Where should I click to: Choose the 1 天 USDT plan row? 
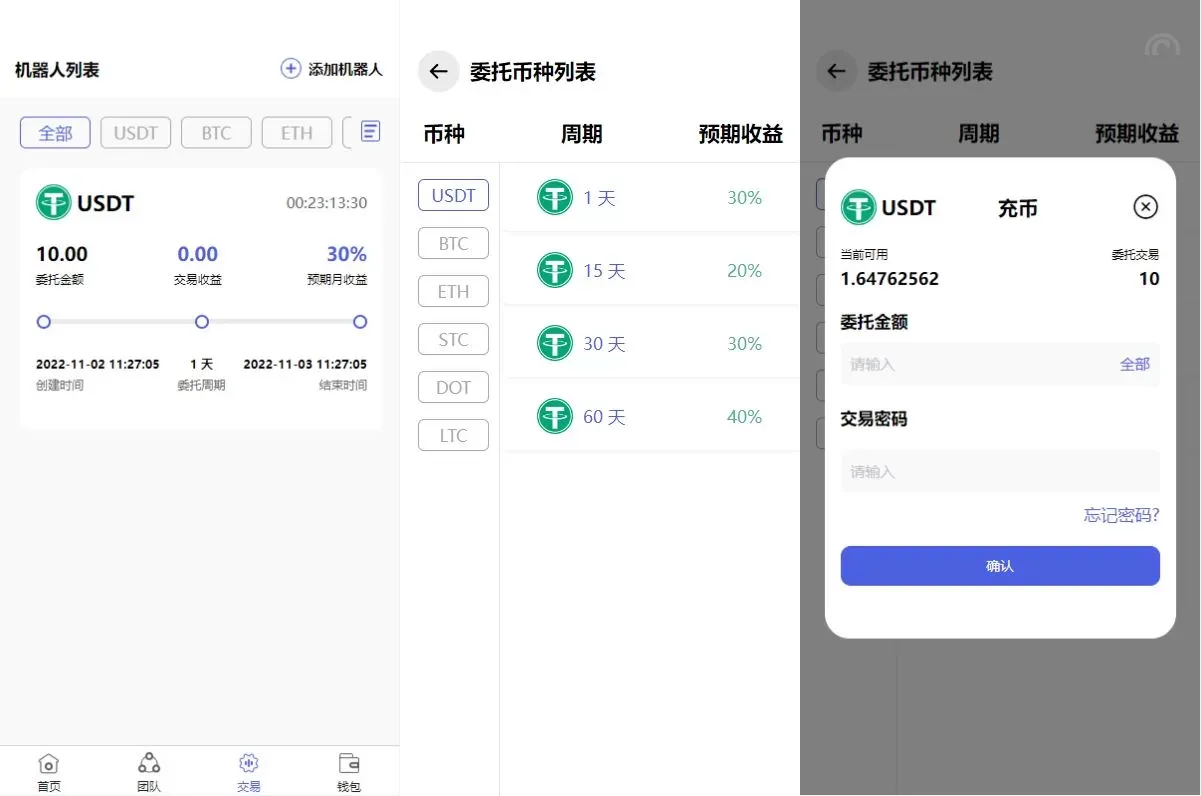coord(650,198)
